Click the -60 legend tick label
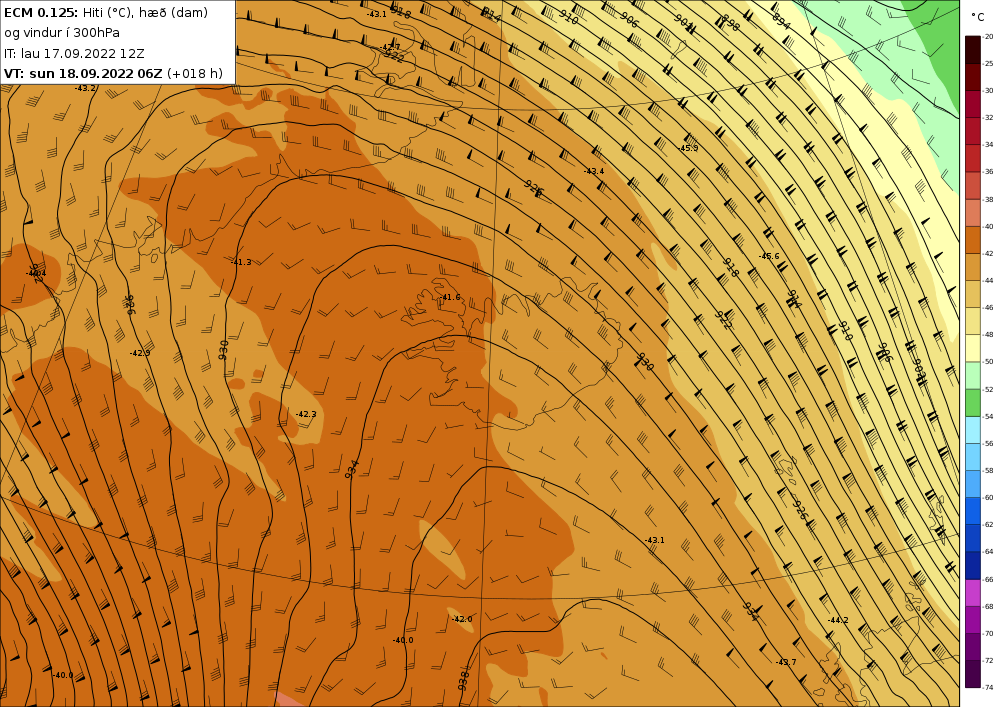 point(988,498)
